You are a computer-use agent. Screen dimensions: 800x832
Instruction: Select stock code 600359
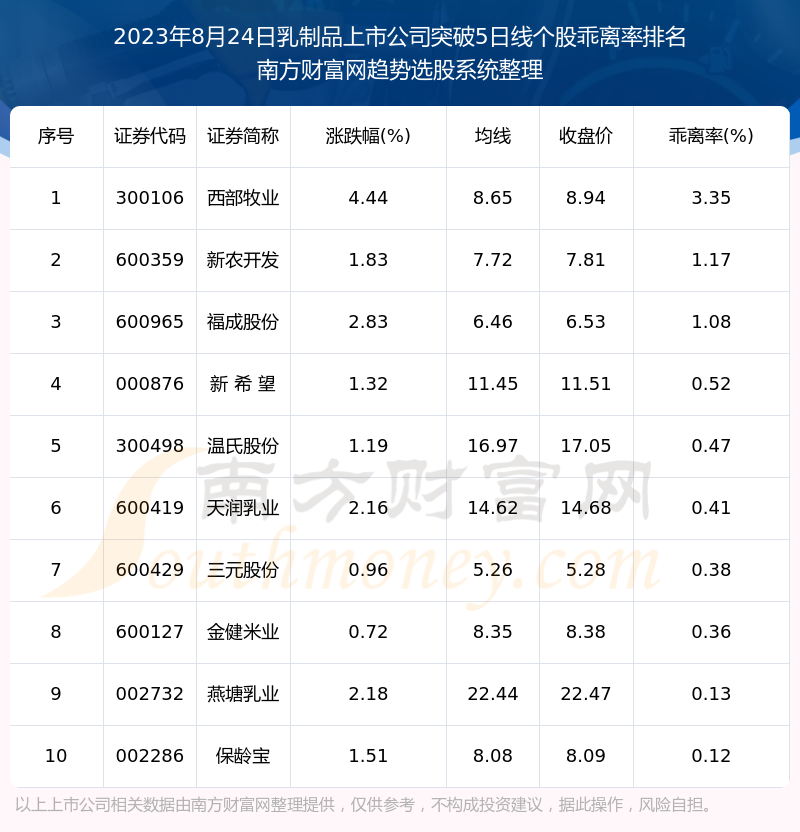coord(150,260)
